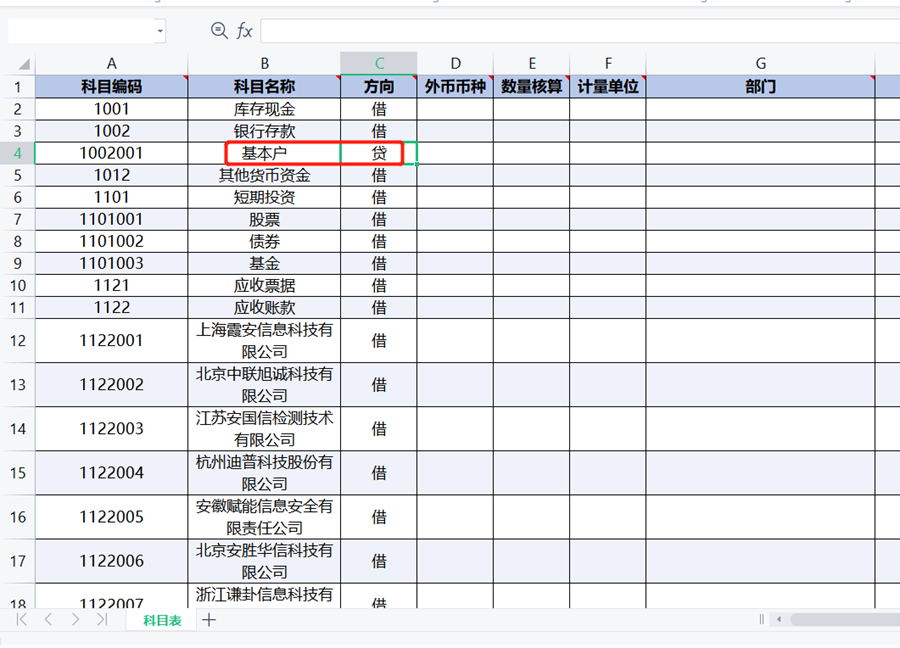The image size is (900, 648).
Task: Select column G header
Action: pyautogui.click(x=761, y=63)
